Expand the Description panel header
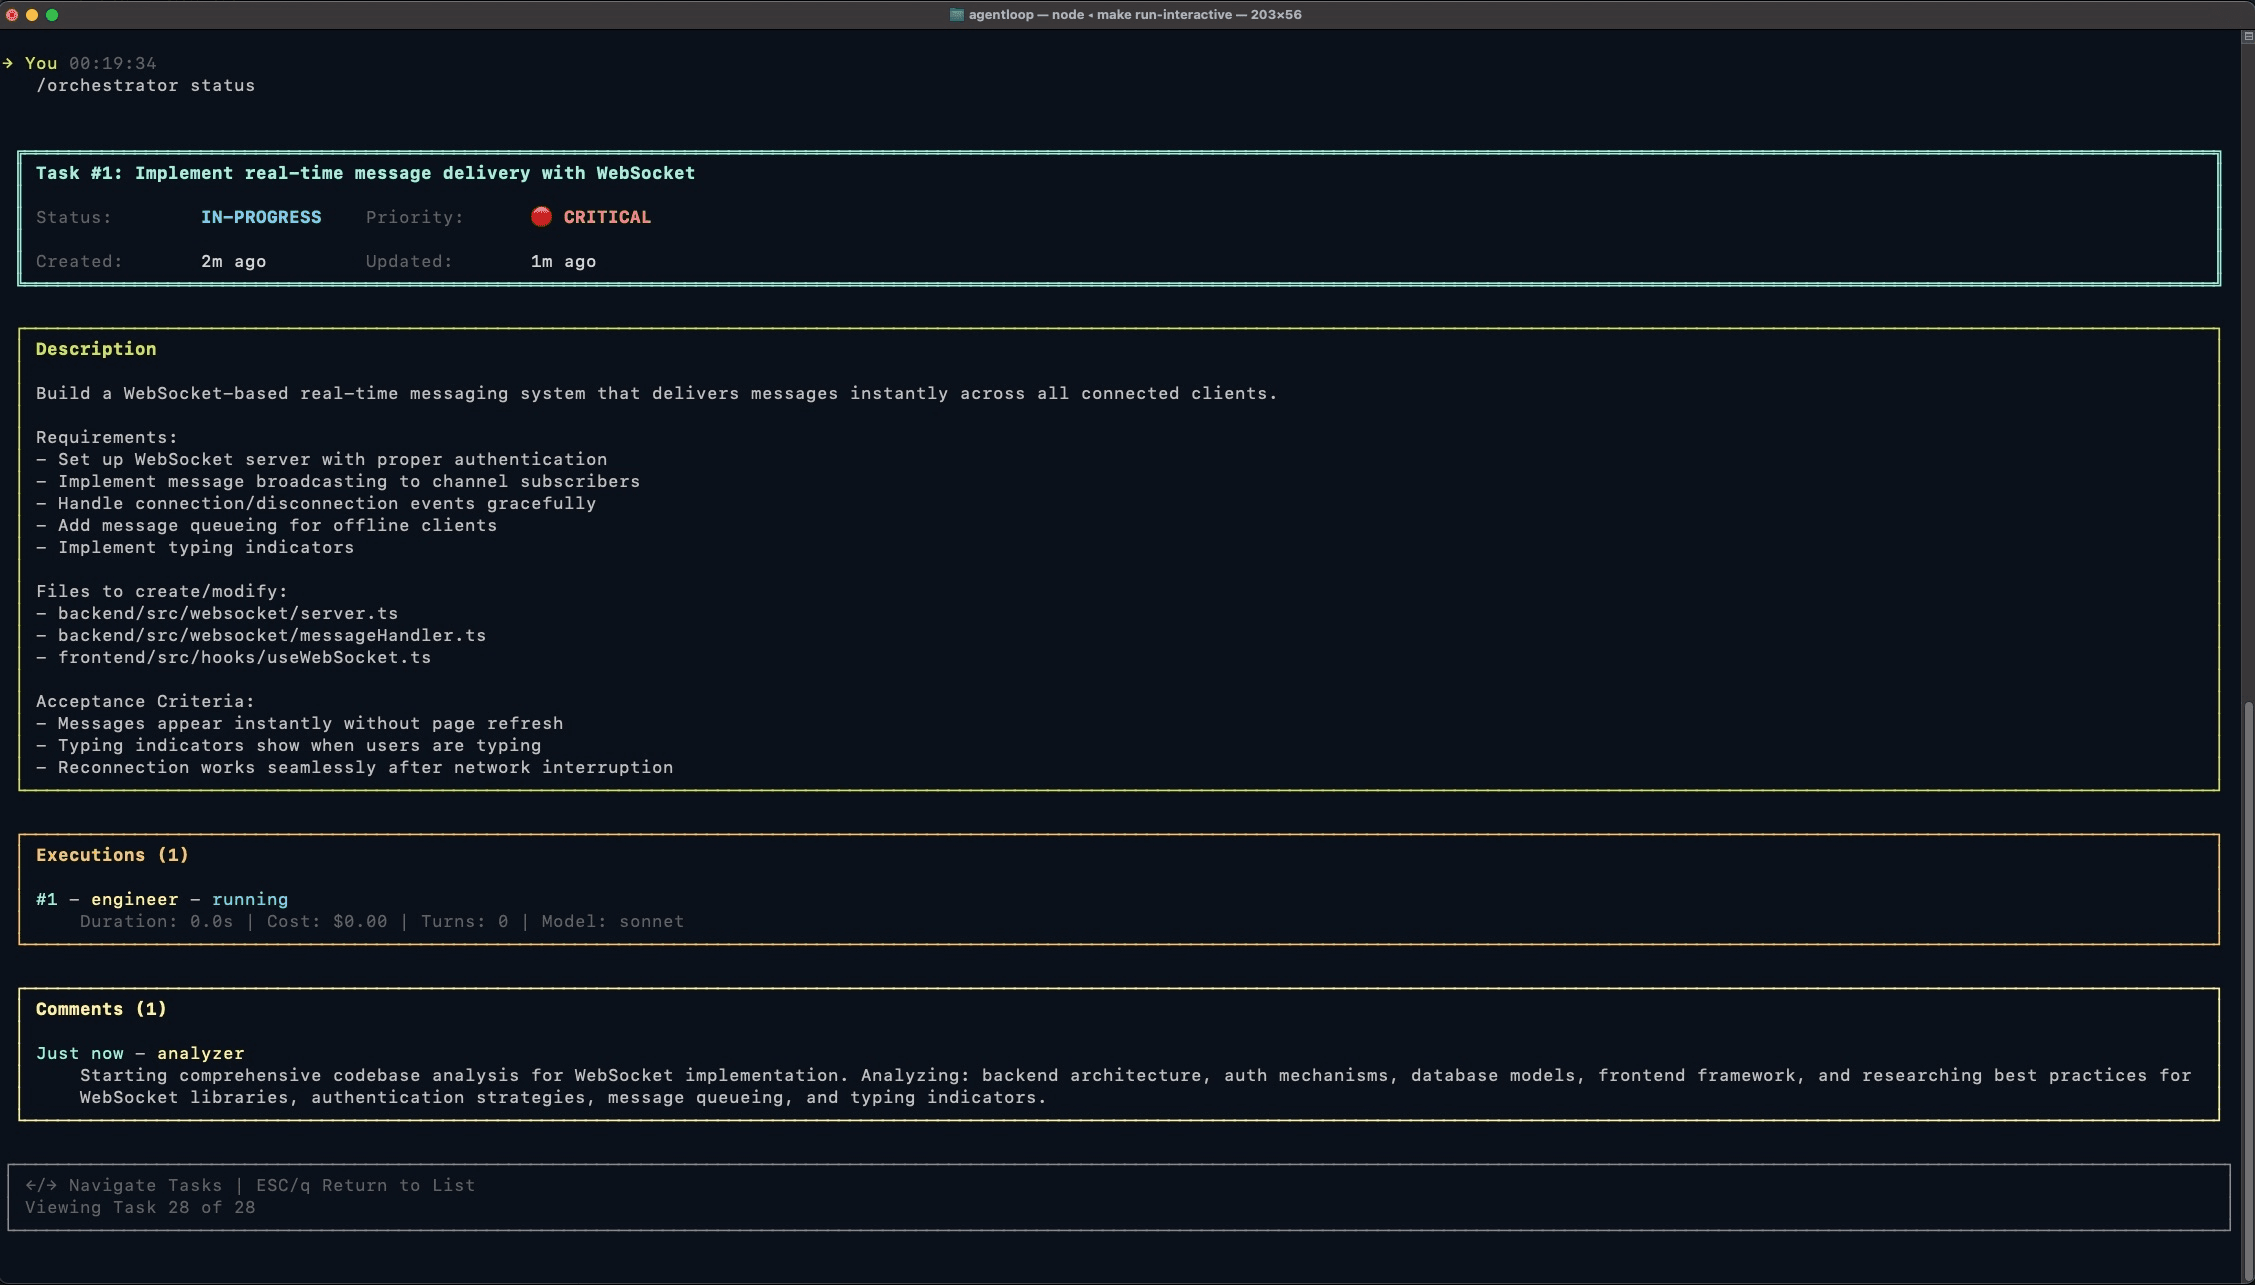The width and height of the screenshot is (2255, 1285). 96,348
